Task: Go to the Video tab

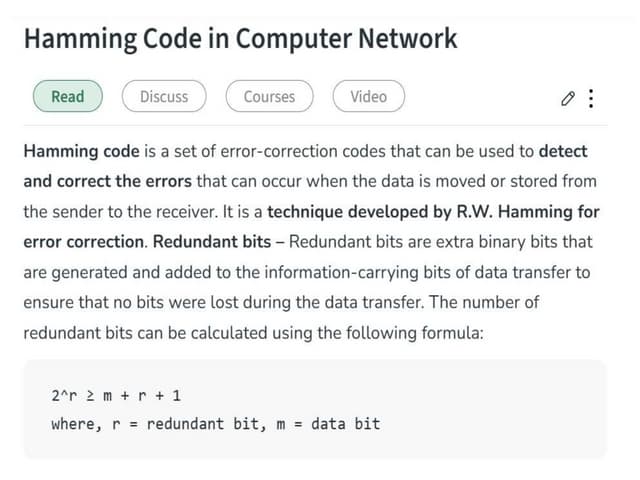Action: pos(368,97)
